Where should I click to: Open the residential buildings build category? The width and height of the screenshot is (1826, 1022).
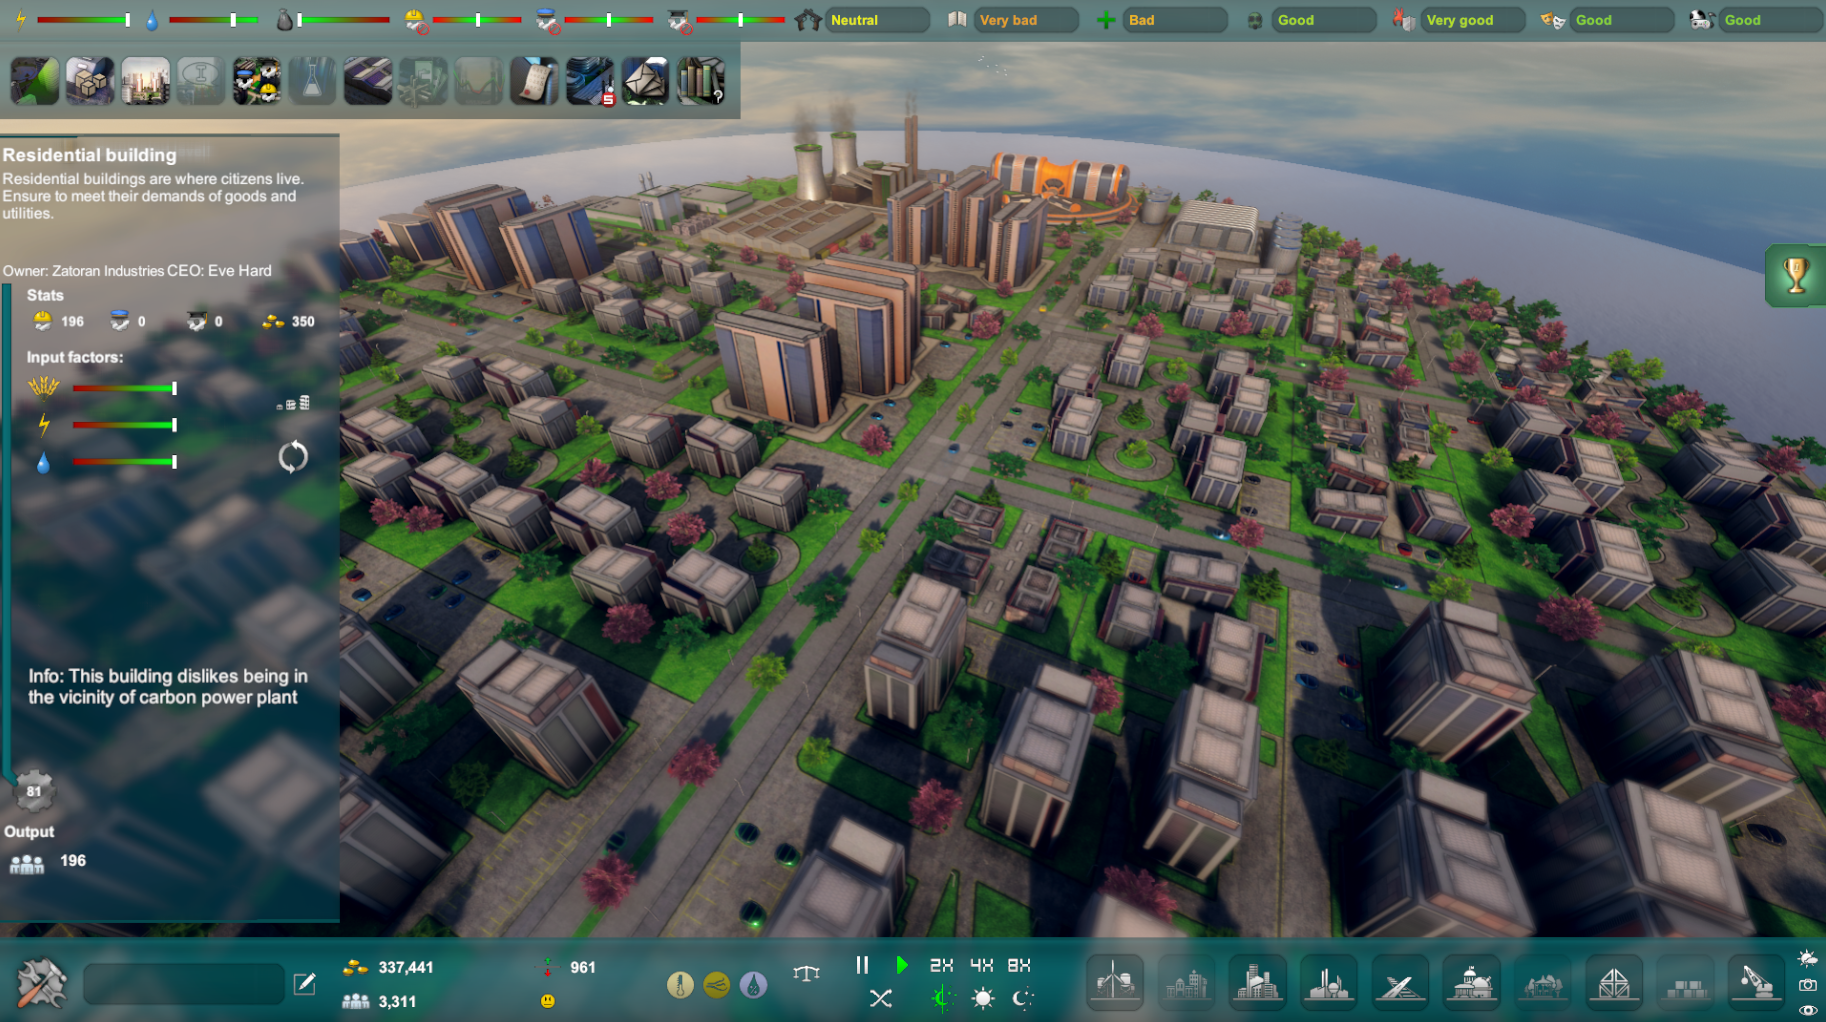(x=1186, y=983)
